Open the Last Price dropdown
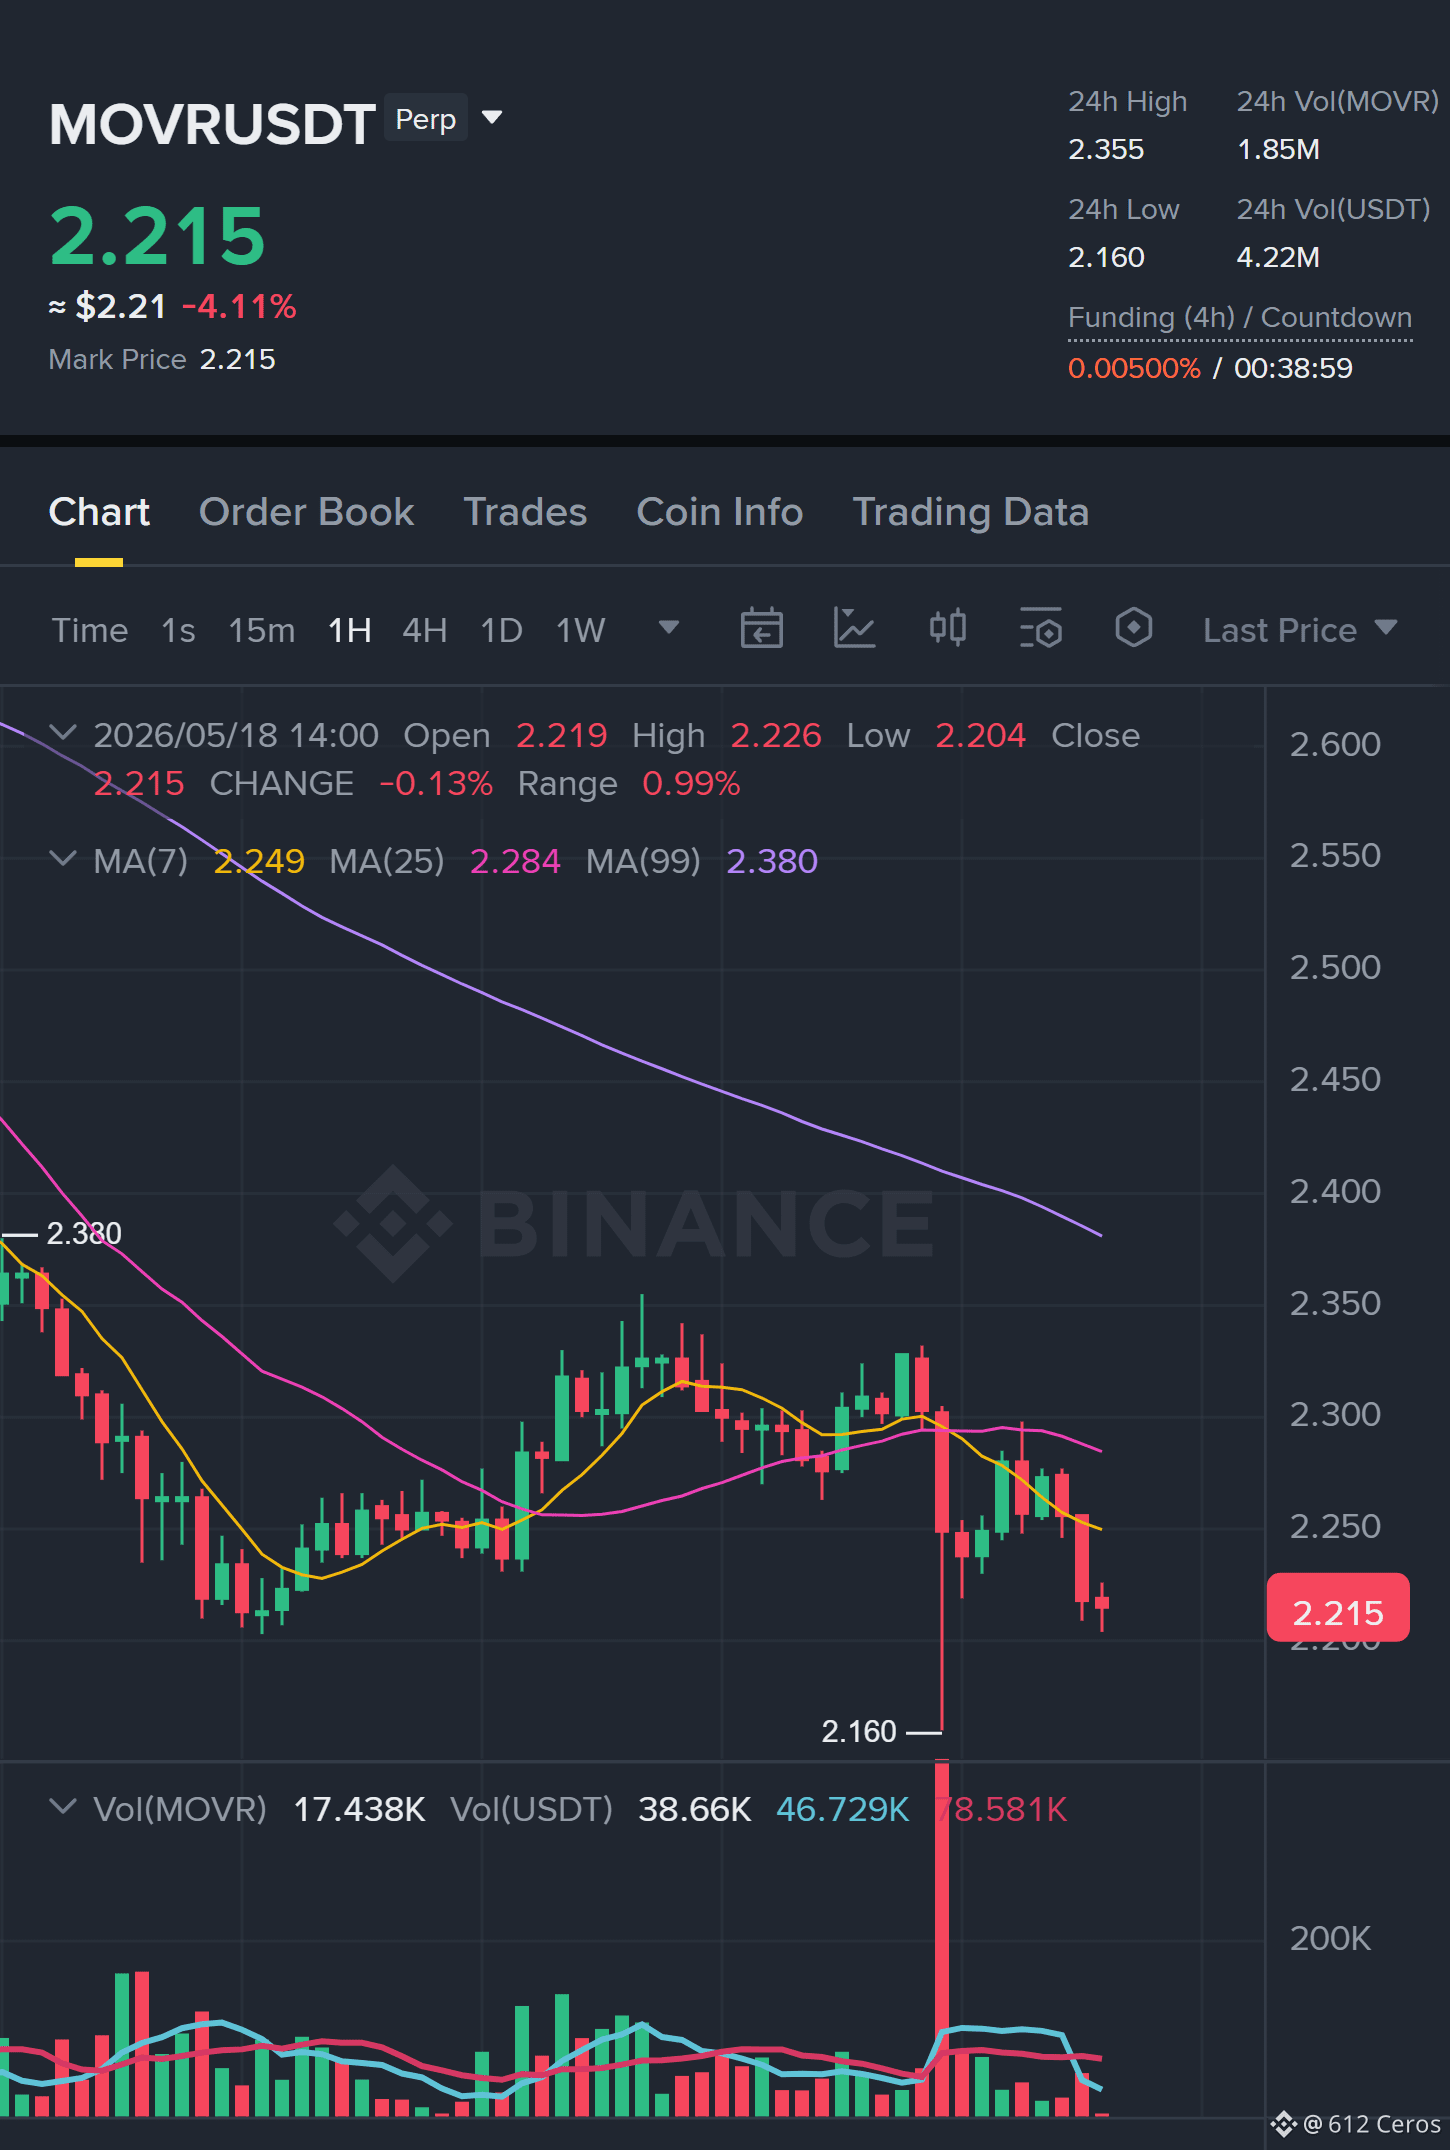Viewport: 1450px width, 2150px height. click(1299, 630)
